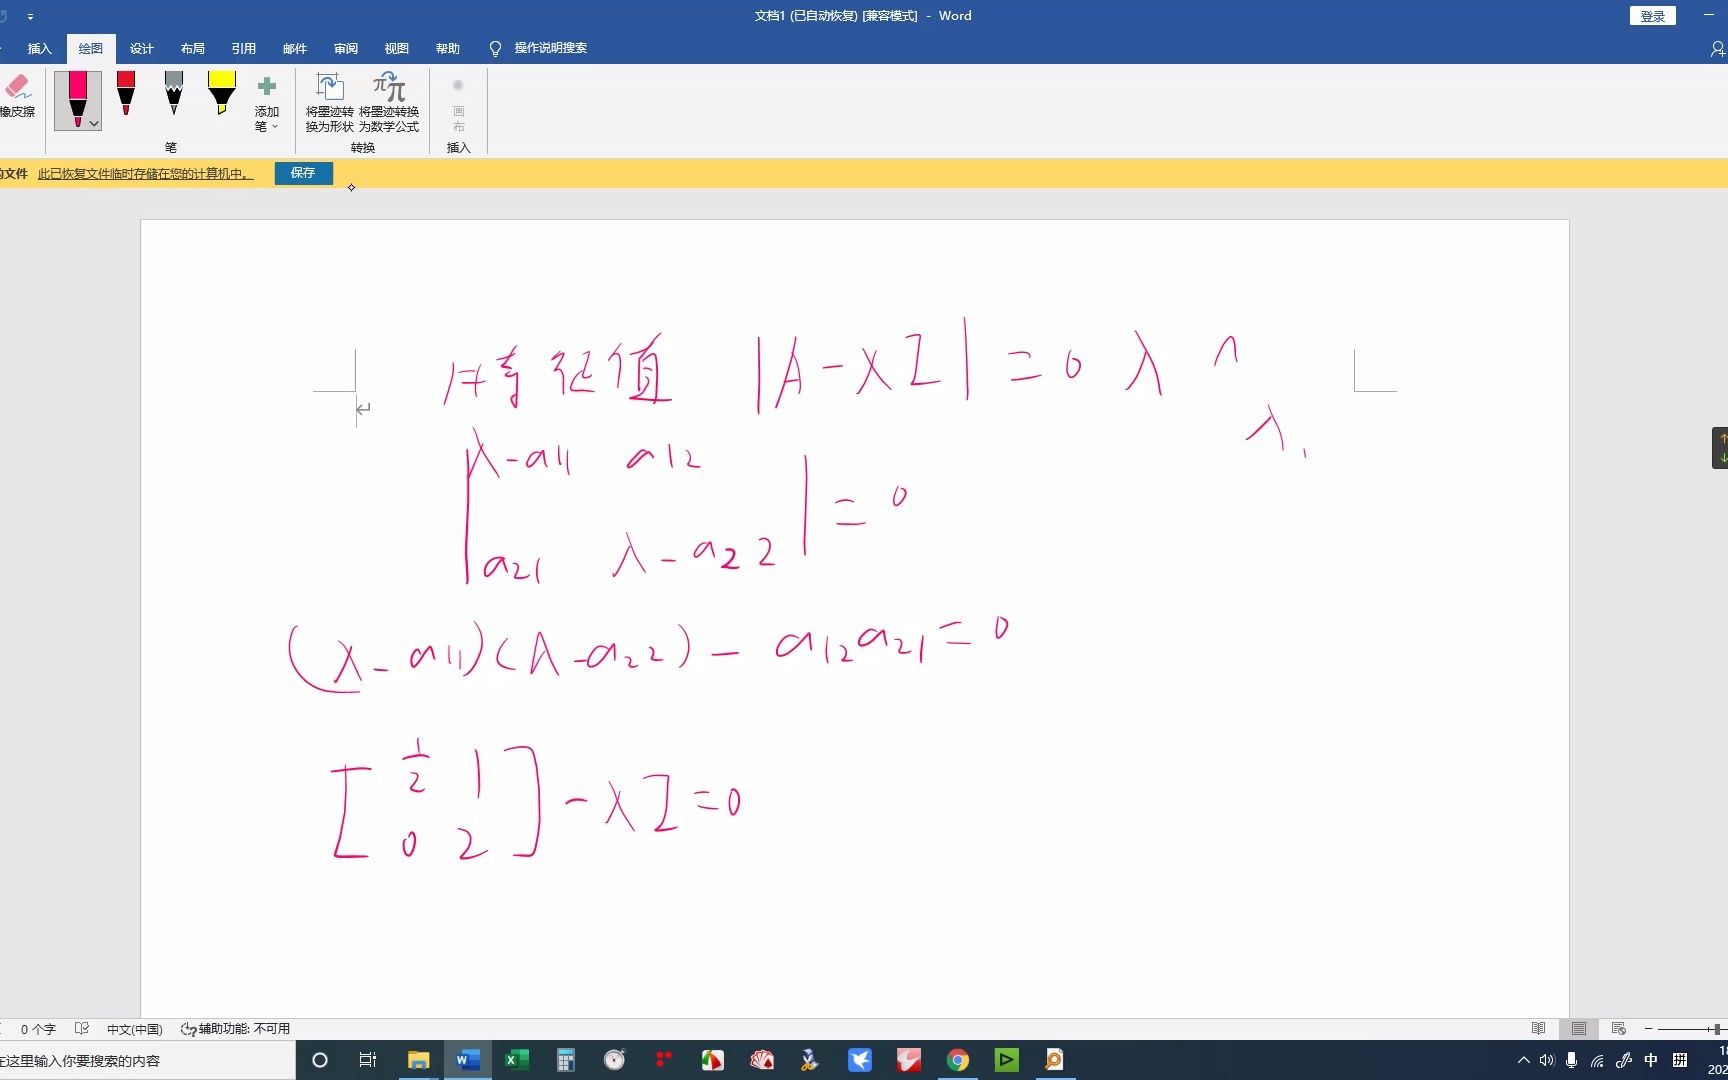Viewport: 1728px width, 1080px height.
Task: Click the zoom out minus button
Action: pyautogui.click(x=1649, y=1029)
